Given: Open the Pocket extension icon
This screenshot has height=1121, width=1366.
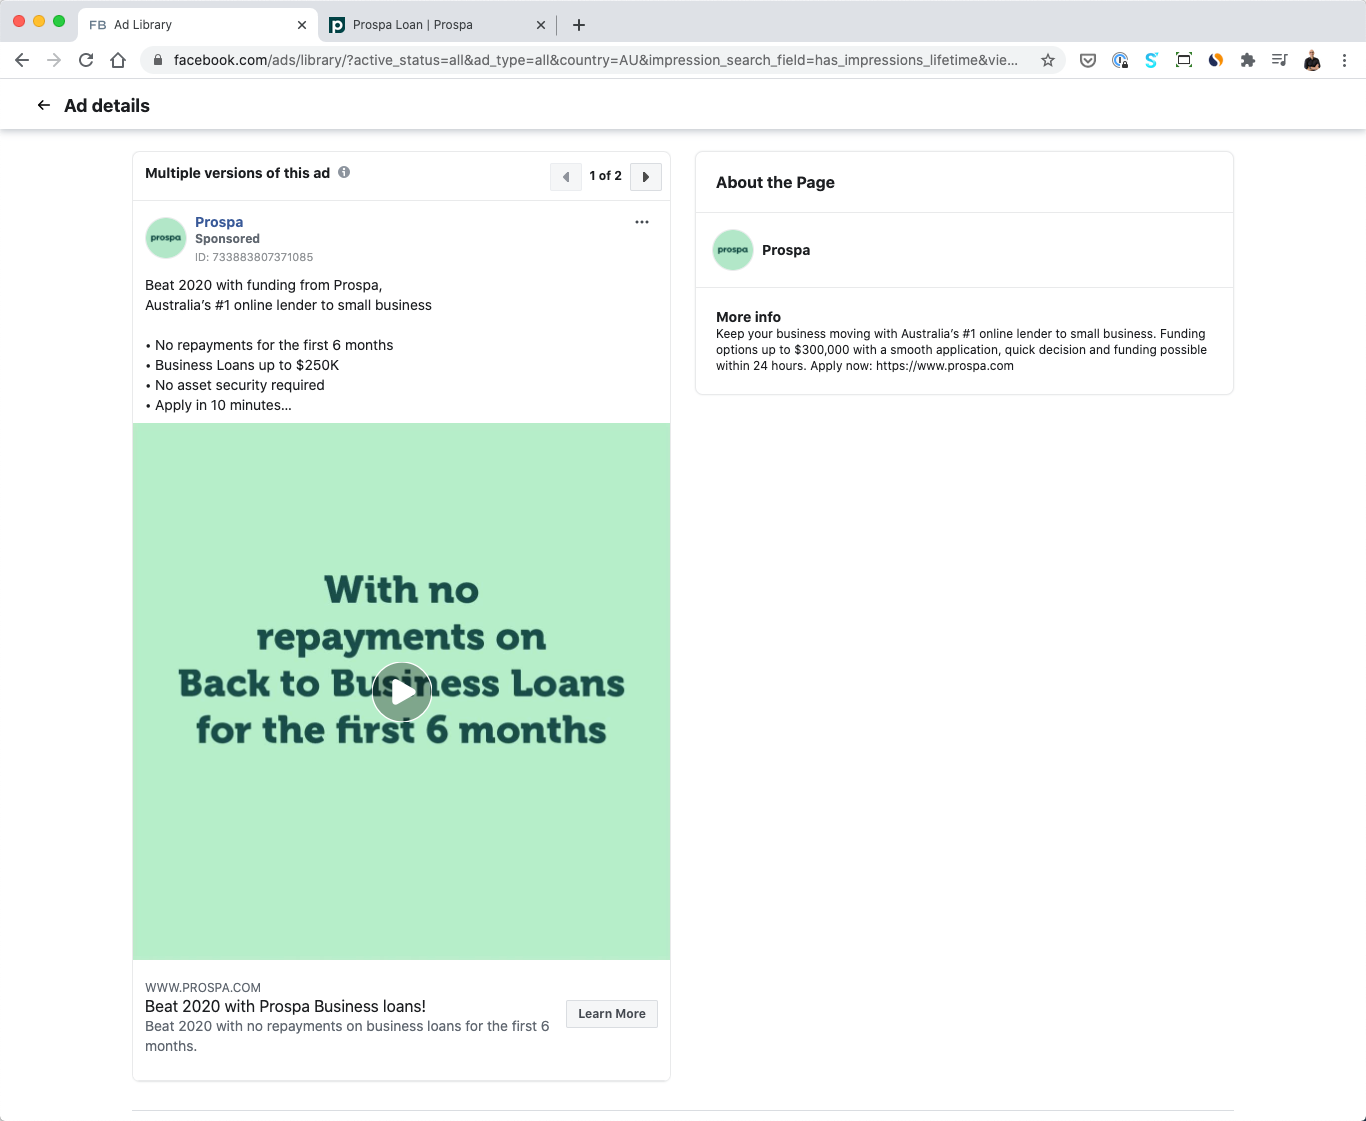Looking at the screenshot, I should (x=1088, y=60).
